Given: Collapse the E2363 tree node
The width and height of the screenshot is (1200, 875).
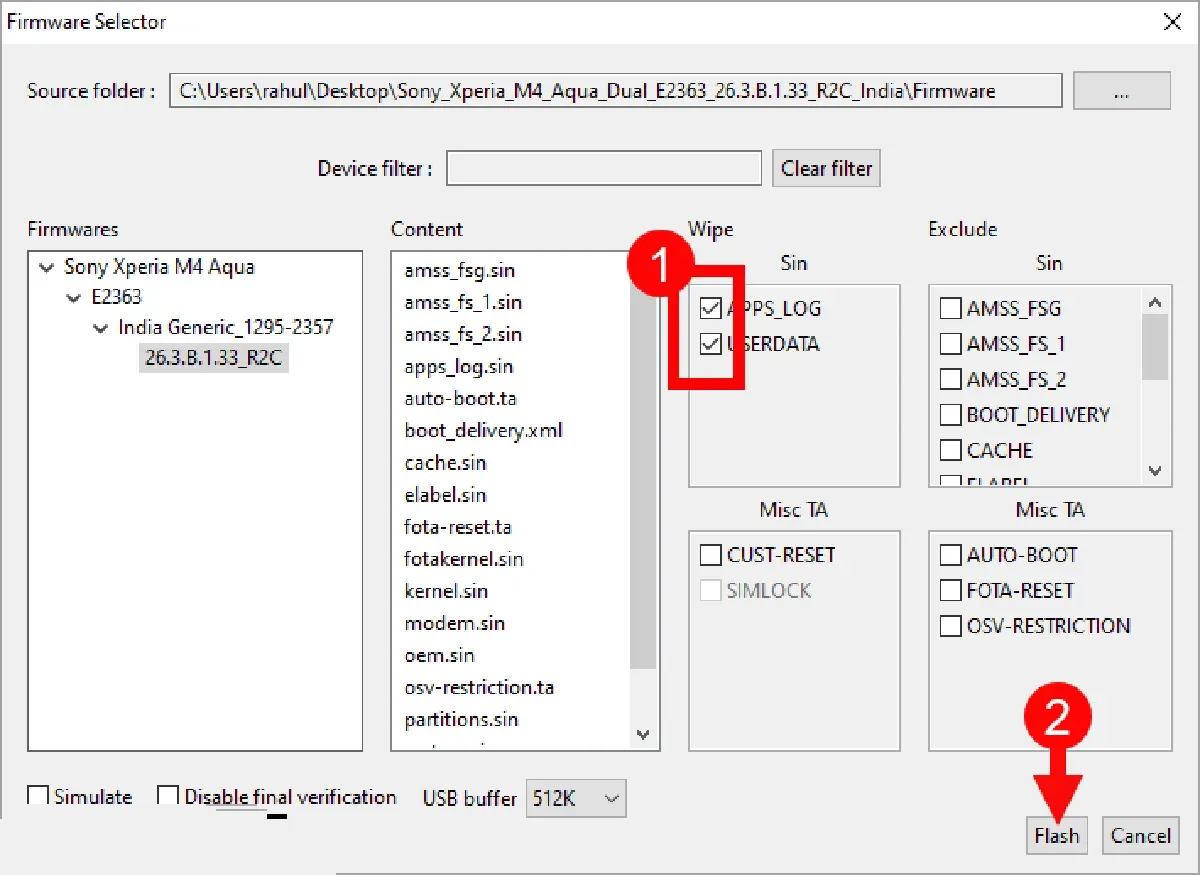Looking at the screenshot, I should (73, 297).
